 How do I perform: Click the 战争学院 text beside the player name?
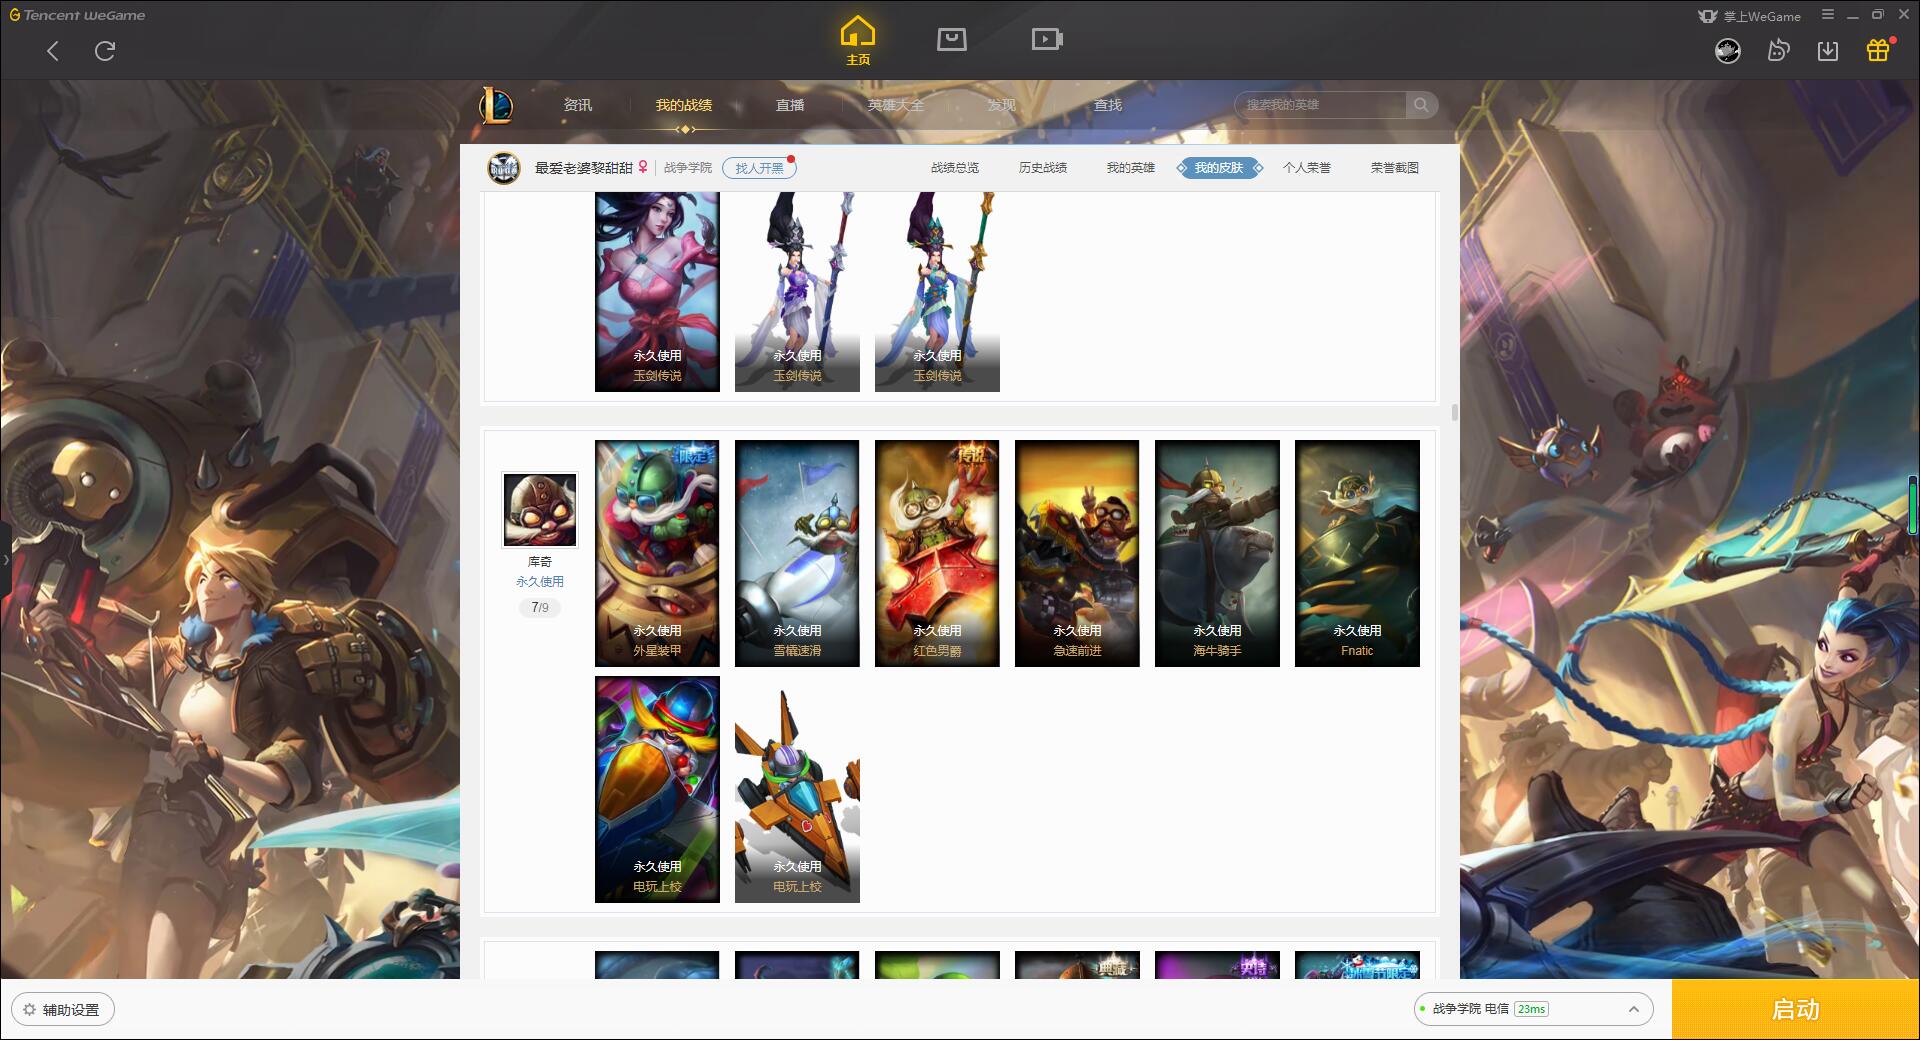(688, 168)
